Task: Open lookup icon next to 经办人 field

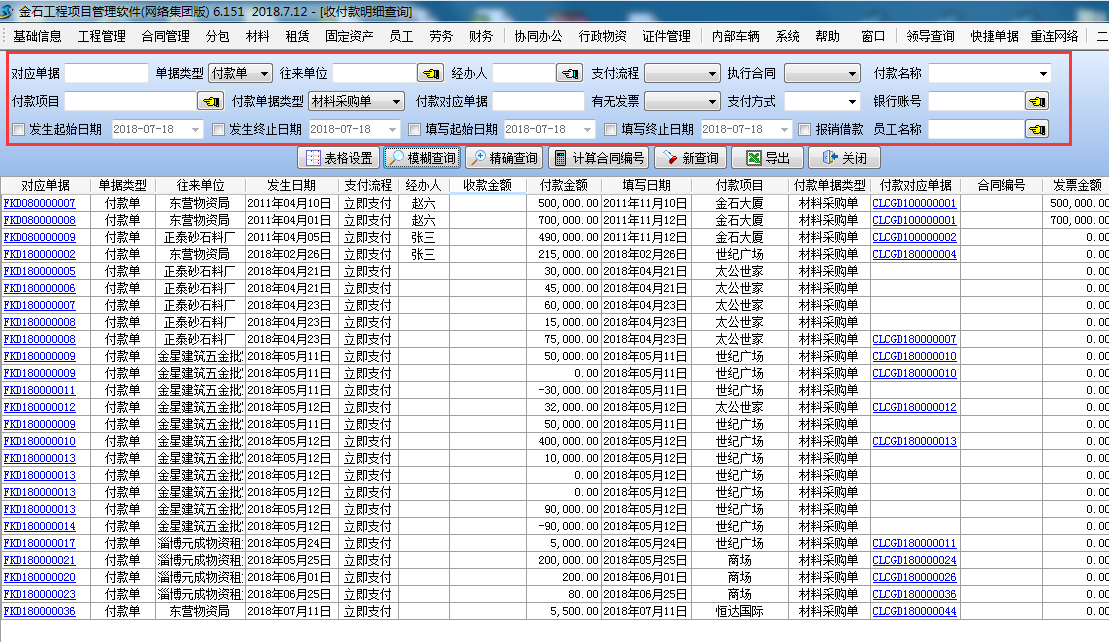Action: [x=569, y=73]
